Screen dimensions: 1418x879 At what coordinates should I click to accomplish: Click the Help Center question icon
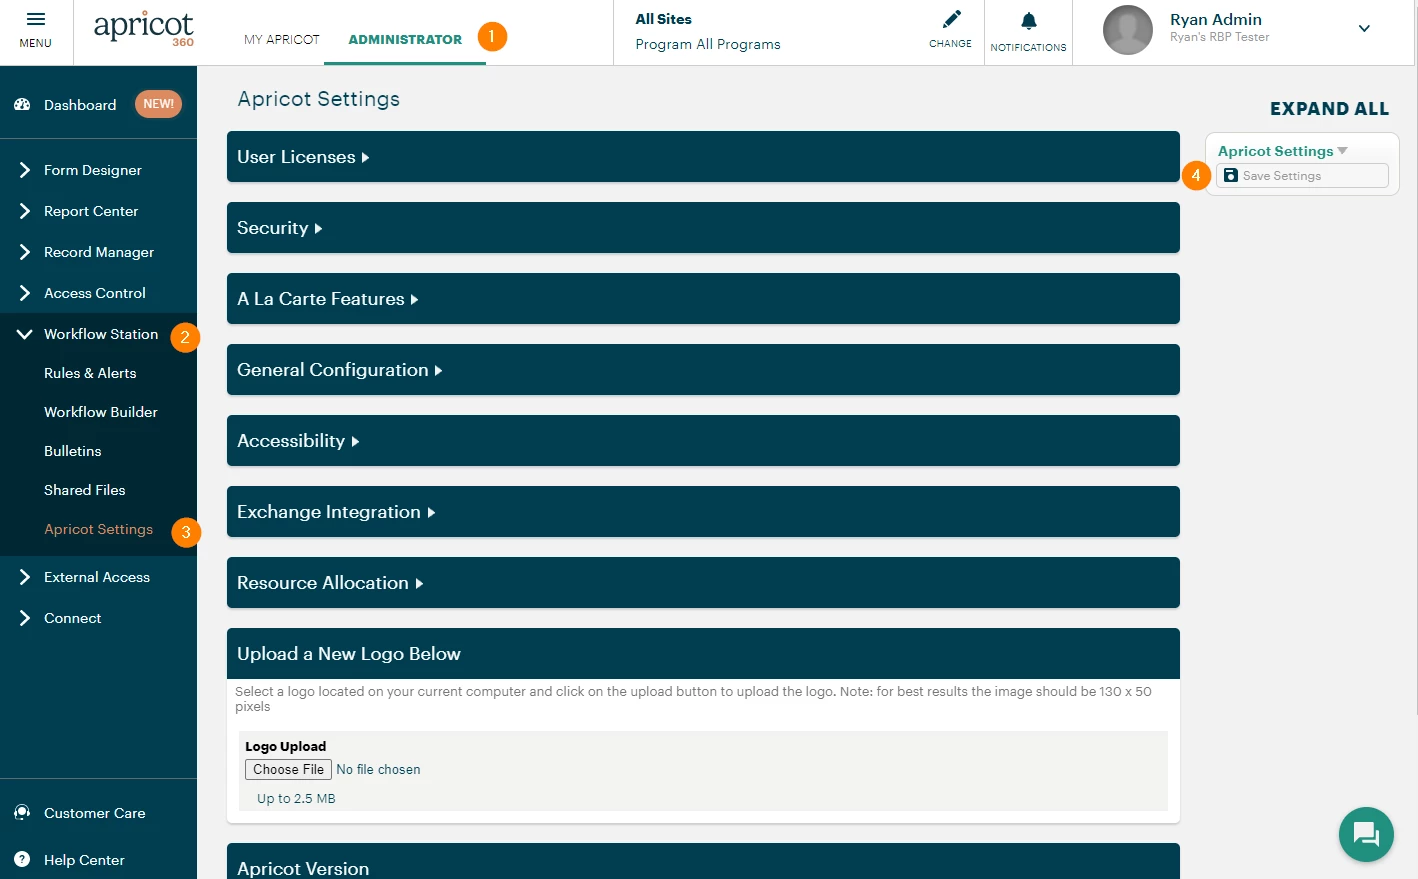pos(22,860)
